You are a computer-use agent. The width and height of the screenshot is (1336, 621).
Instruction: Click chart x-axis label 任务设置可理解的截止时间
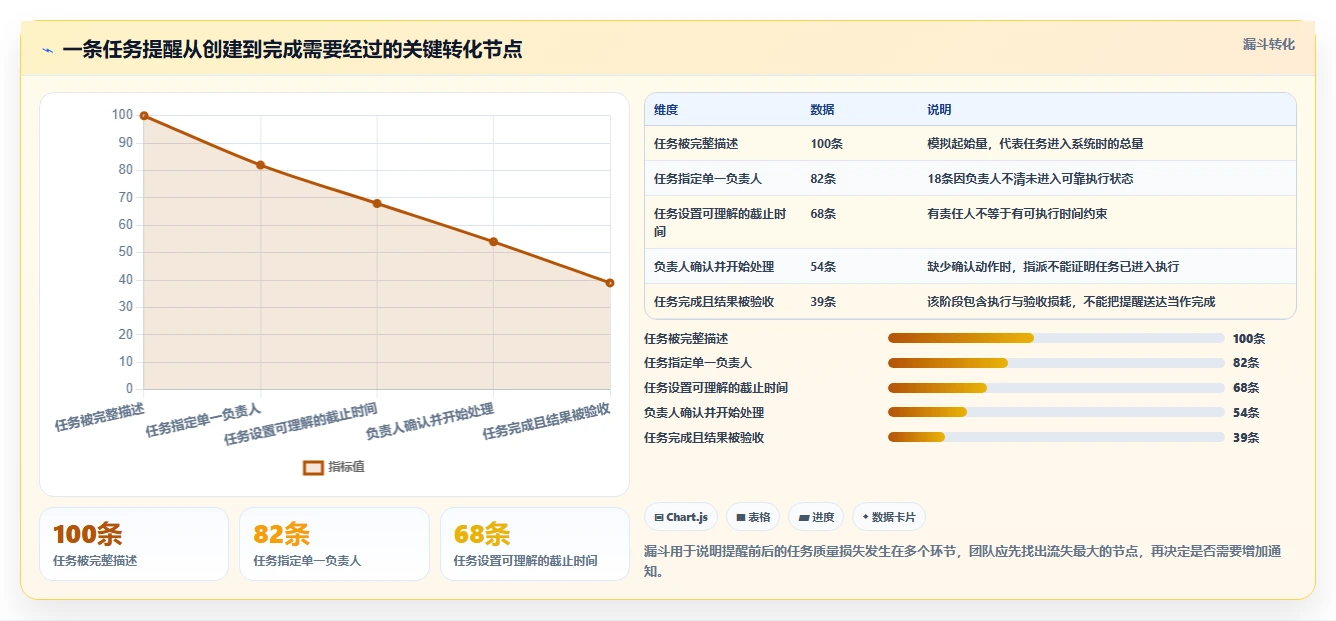[x=301, y=423]
